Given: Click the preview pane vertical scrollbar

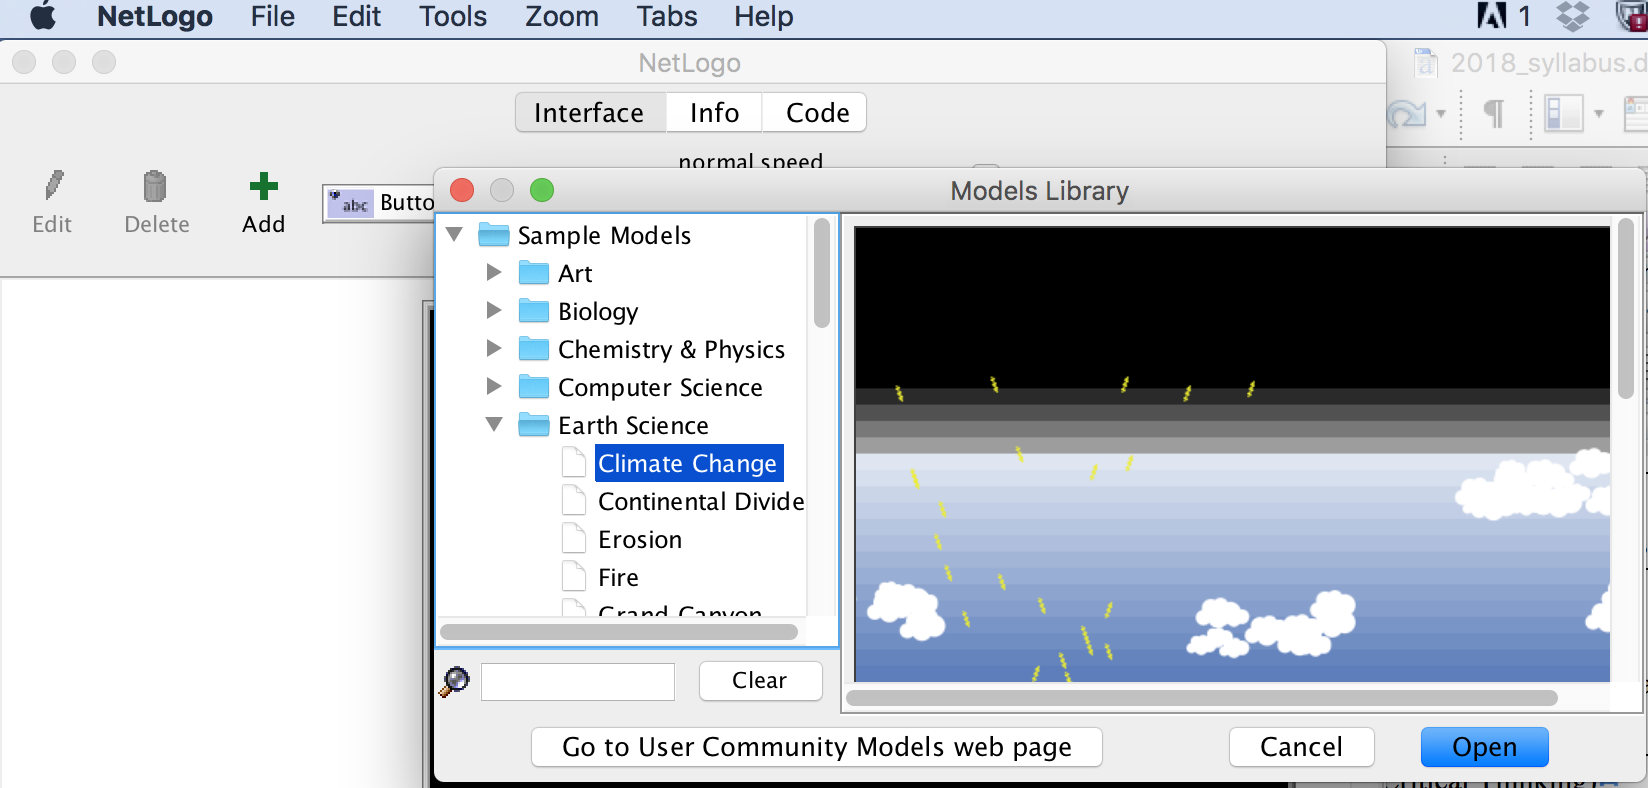Looking at the screenshot, I should pyautogui.click(x=1626, y=308).
